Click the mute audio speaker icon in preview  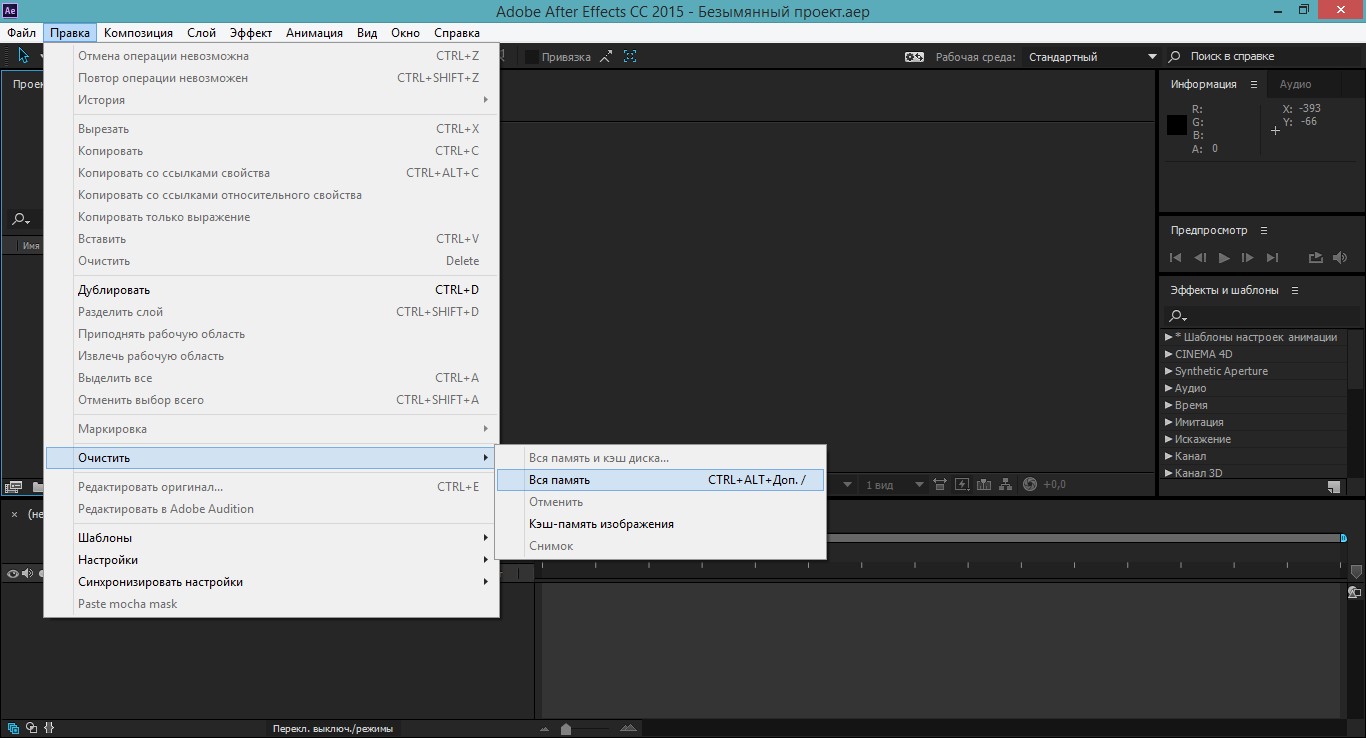[x=1340, y=258]
